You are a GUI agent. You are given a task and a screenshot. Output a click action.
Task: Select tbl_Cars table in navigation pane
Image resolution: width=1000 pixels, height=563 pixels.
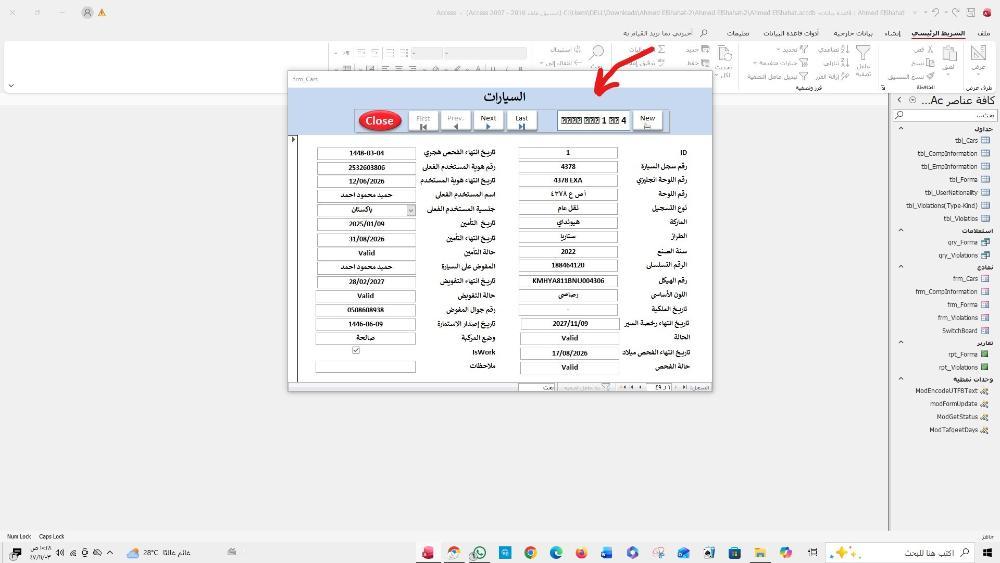pos(966,141)
